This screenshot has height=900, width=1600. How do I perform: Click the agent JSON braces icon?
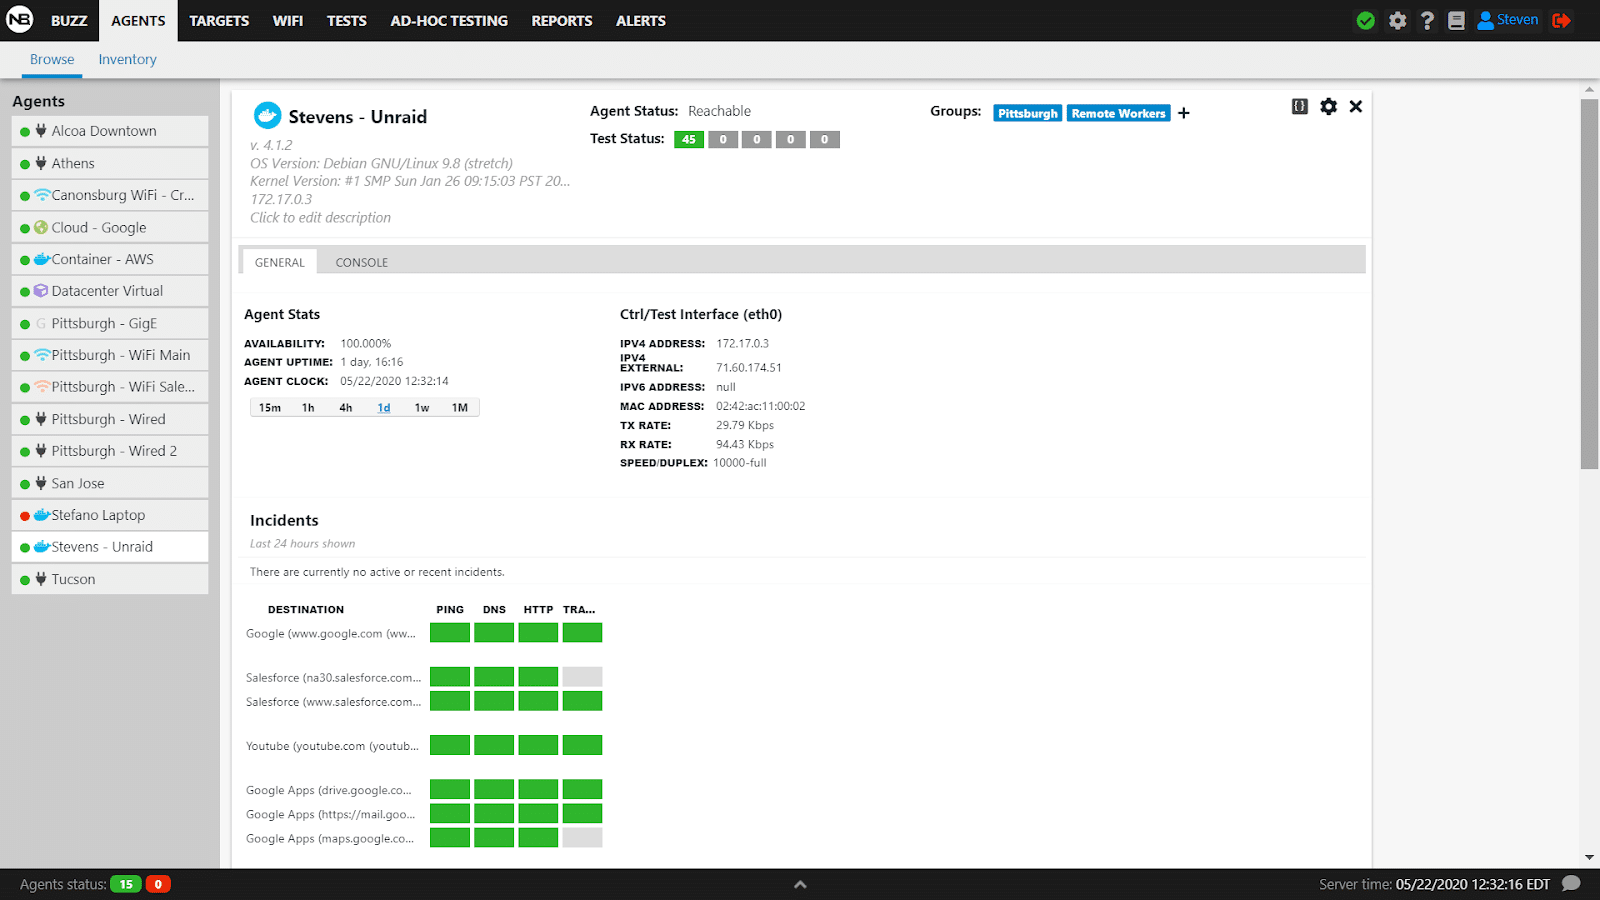pos(1299,107)
